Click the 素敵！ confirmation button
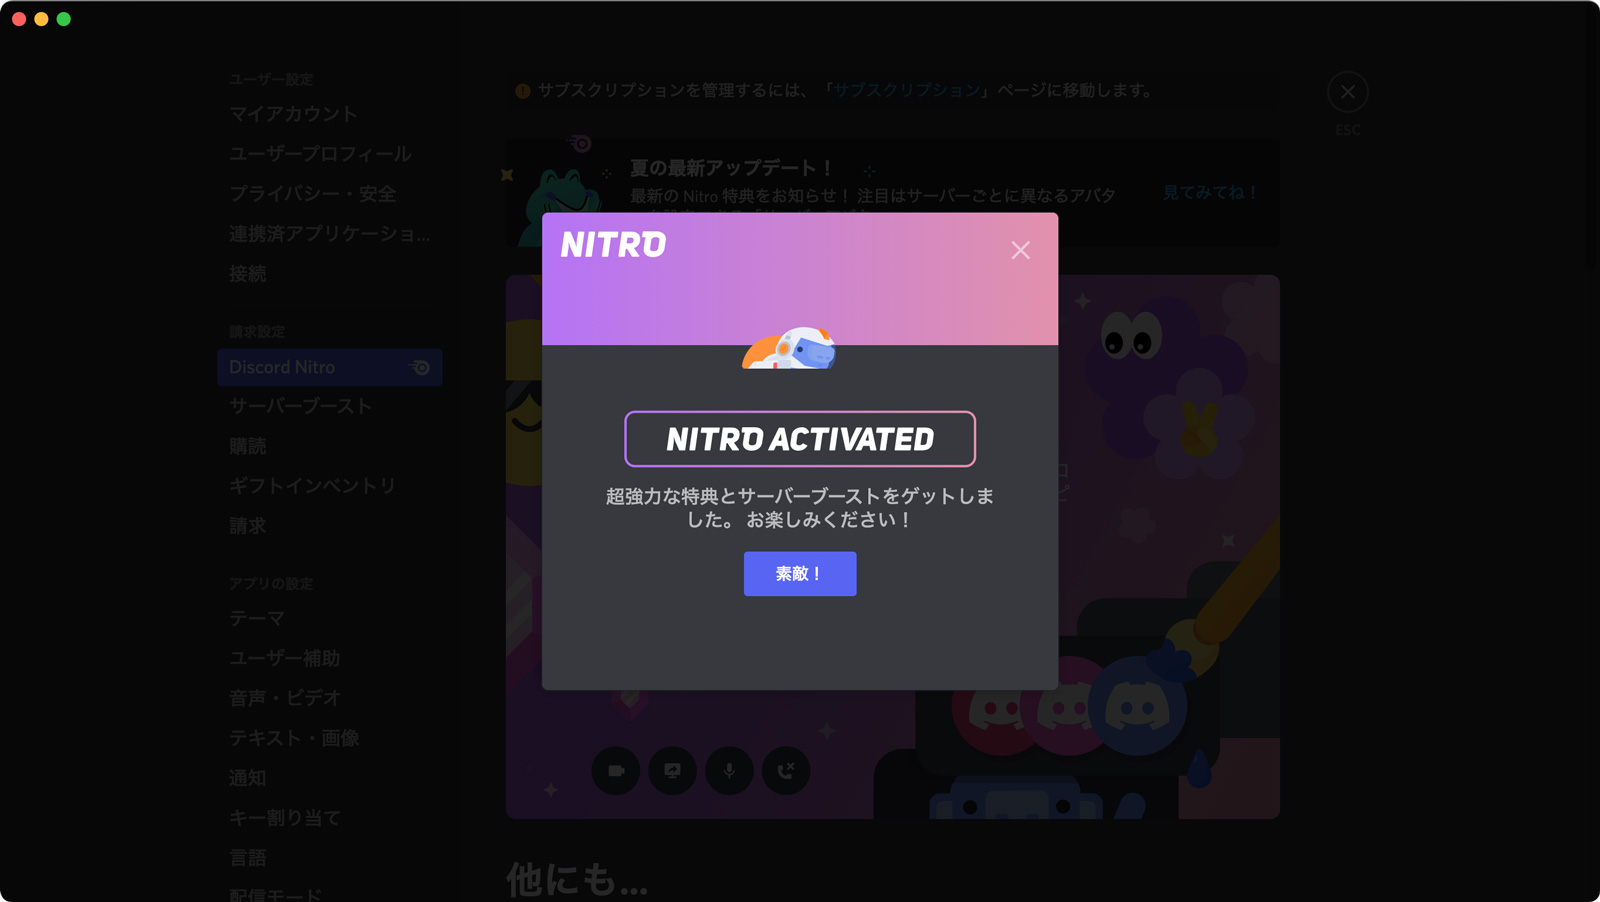 800,574
